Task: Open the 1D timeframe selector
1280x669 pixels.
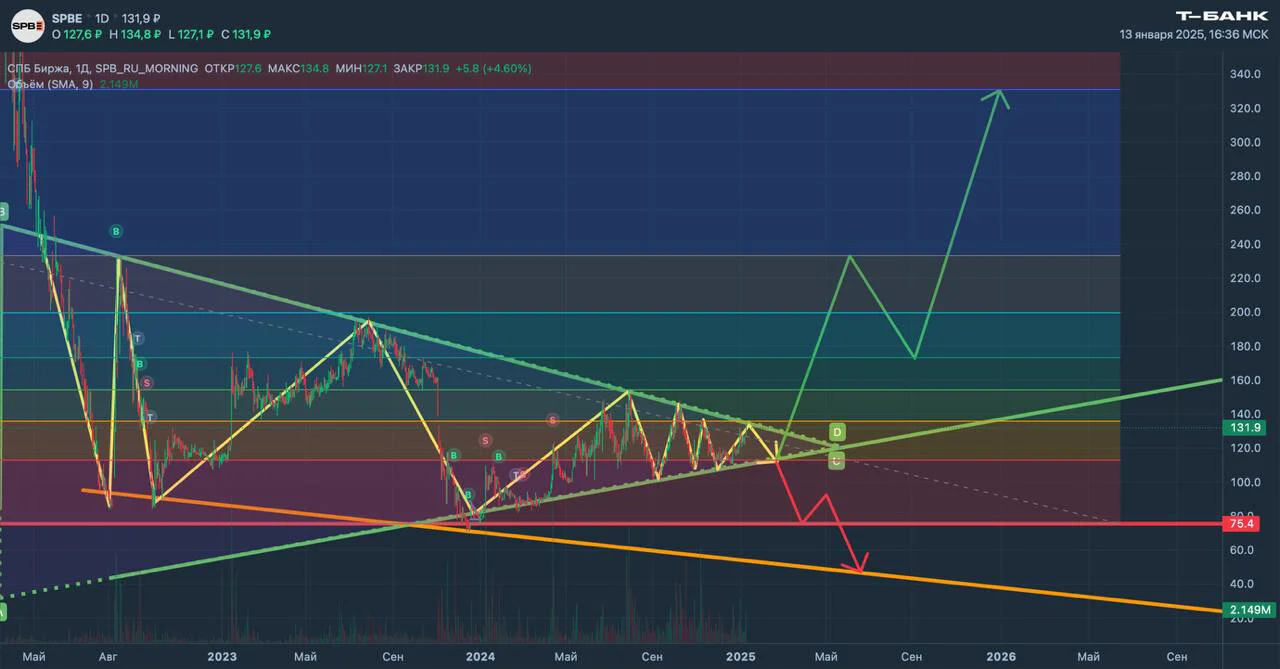Action: [102, 19]
